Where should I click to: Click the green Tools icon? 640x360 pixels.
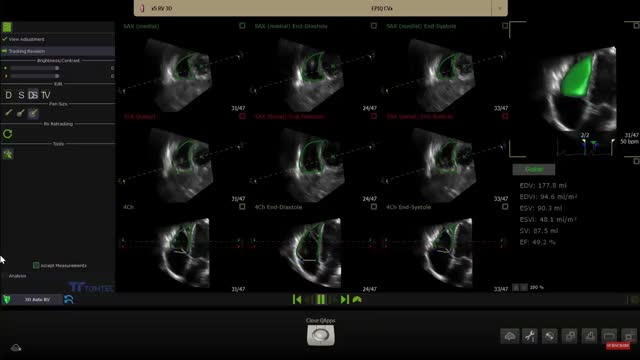(8, 154)
